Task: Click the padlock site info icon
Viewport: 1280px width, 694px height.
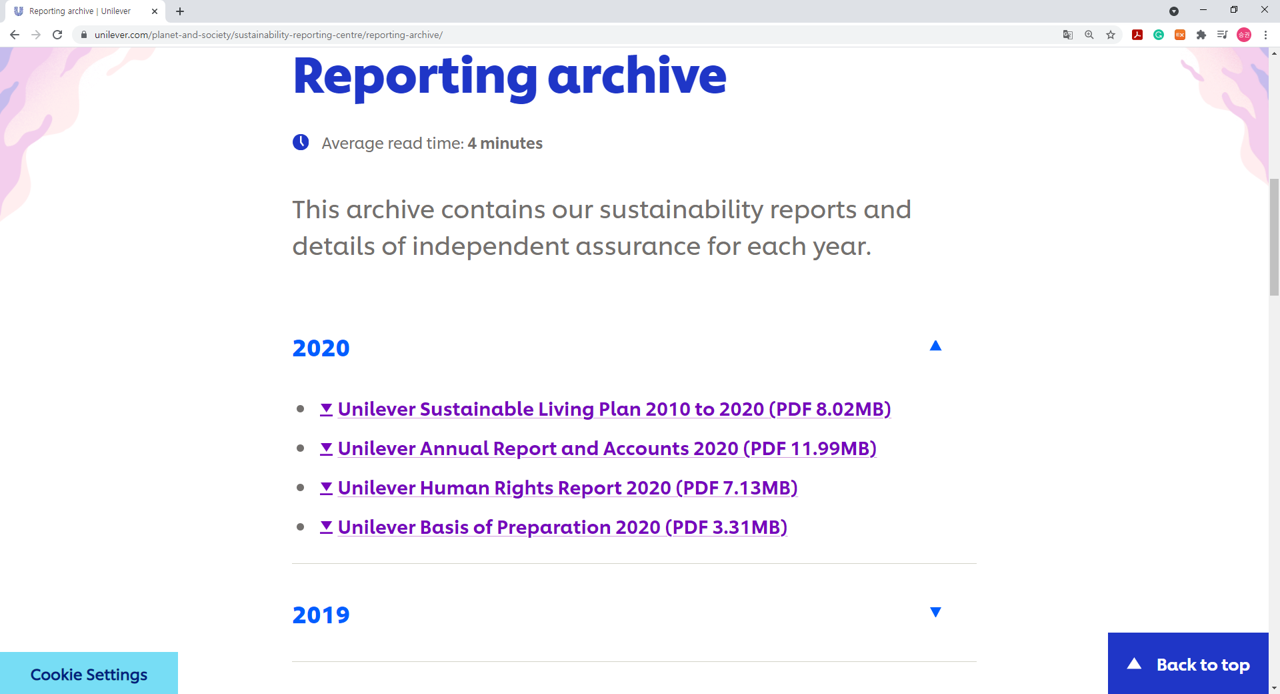Action: [x=84, y=35]
